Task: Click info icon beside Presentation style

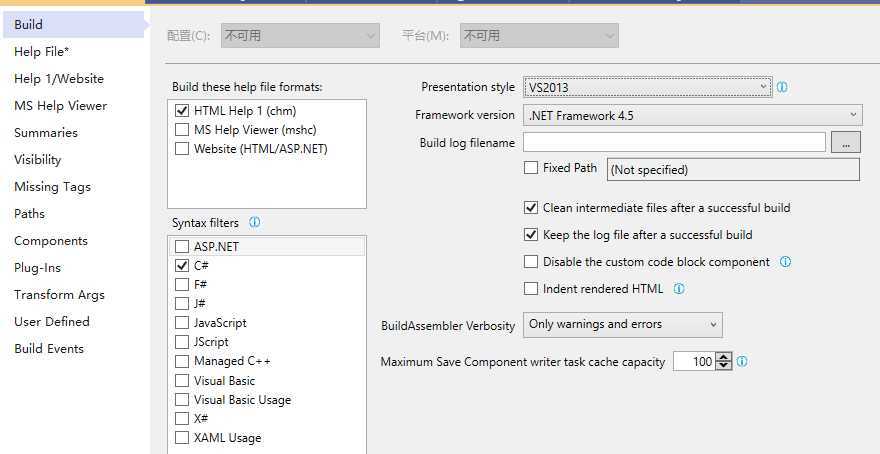Action: point(782,87)
